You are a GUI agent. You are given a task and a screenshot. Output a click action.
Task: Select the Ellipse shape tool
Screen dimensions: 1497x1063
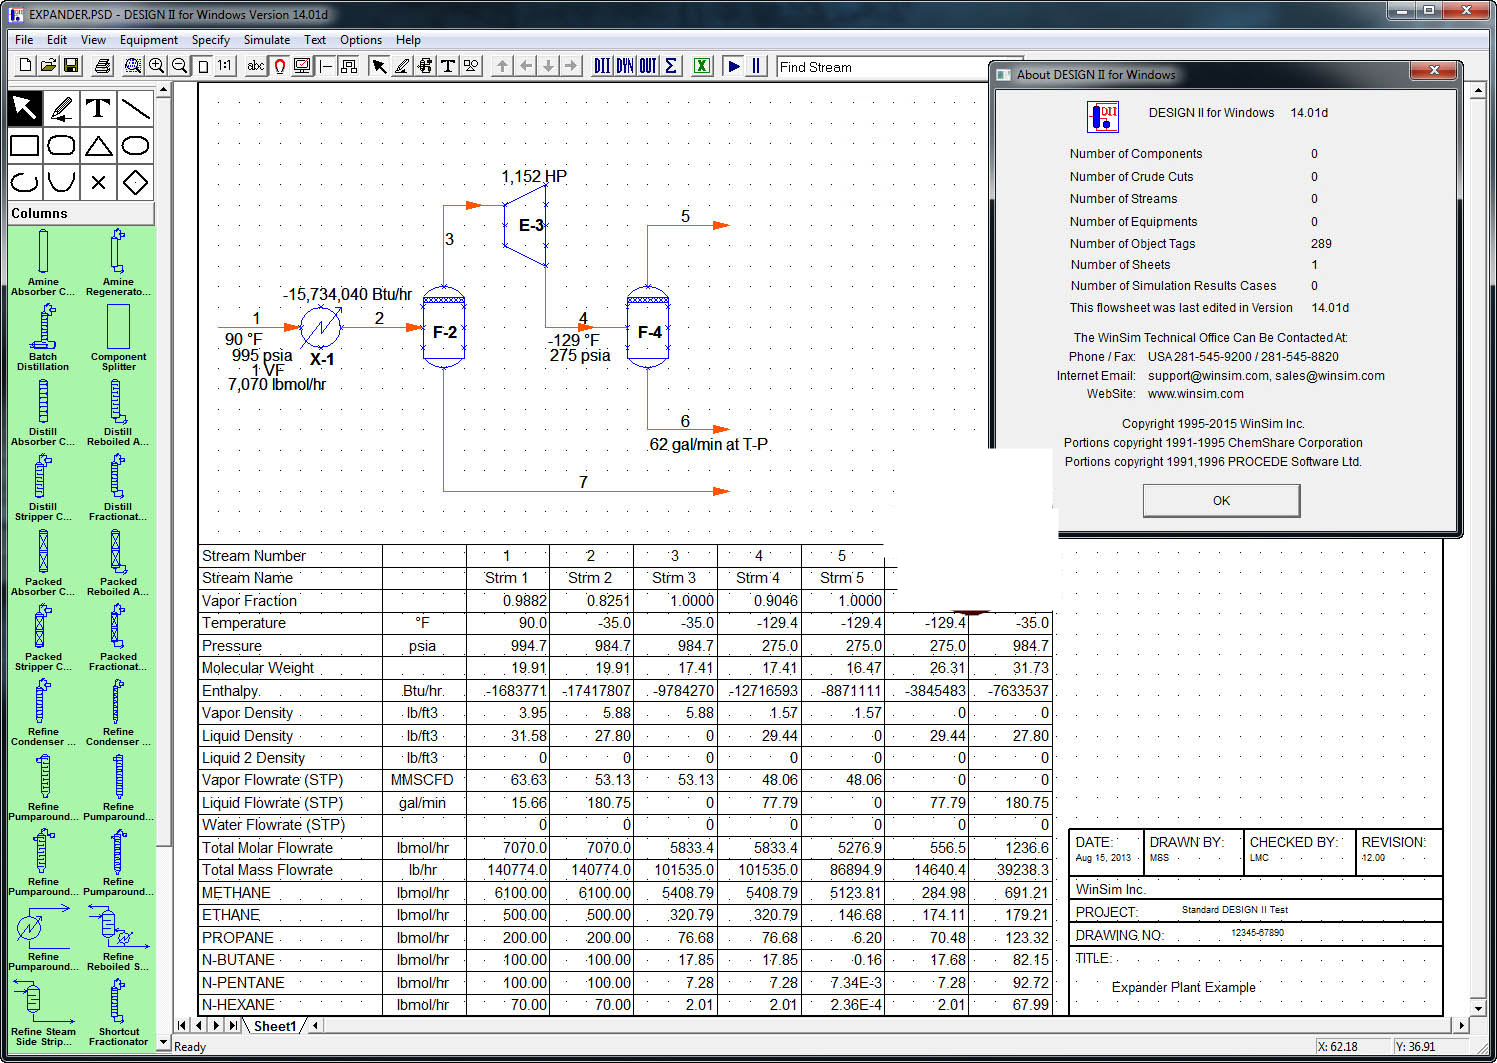coord(135,146)
